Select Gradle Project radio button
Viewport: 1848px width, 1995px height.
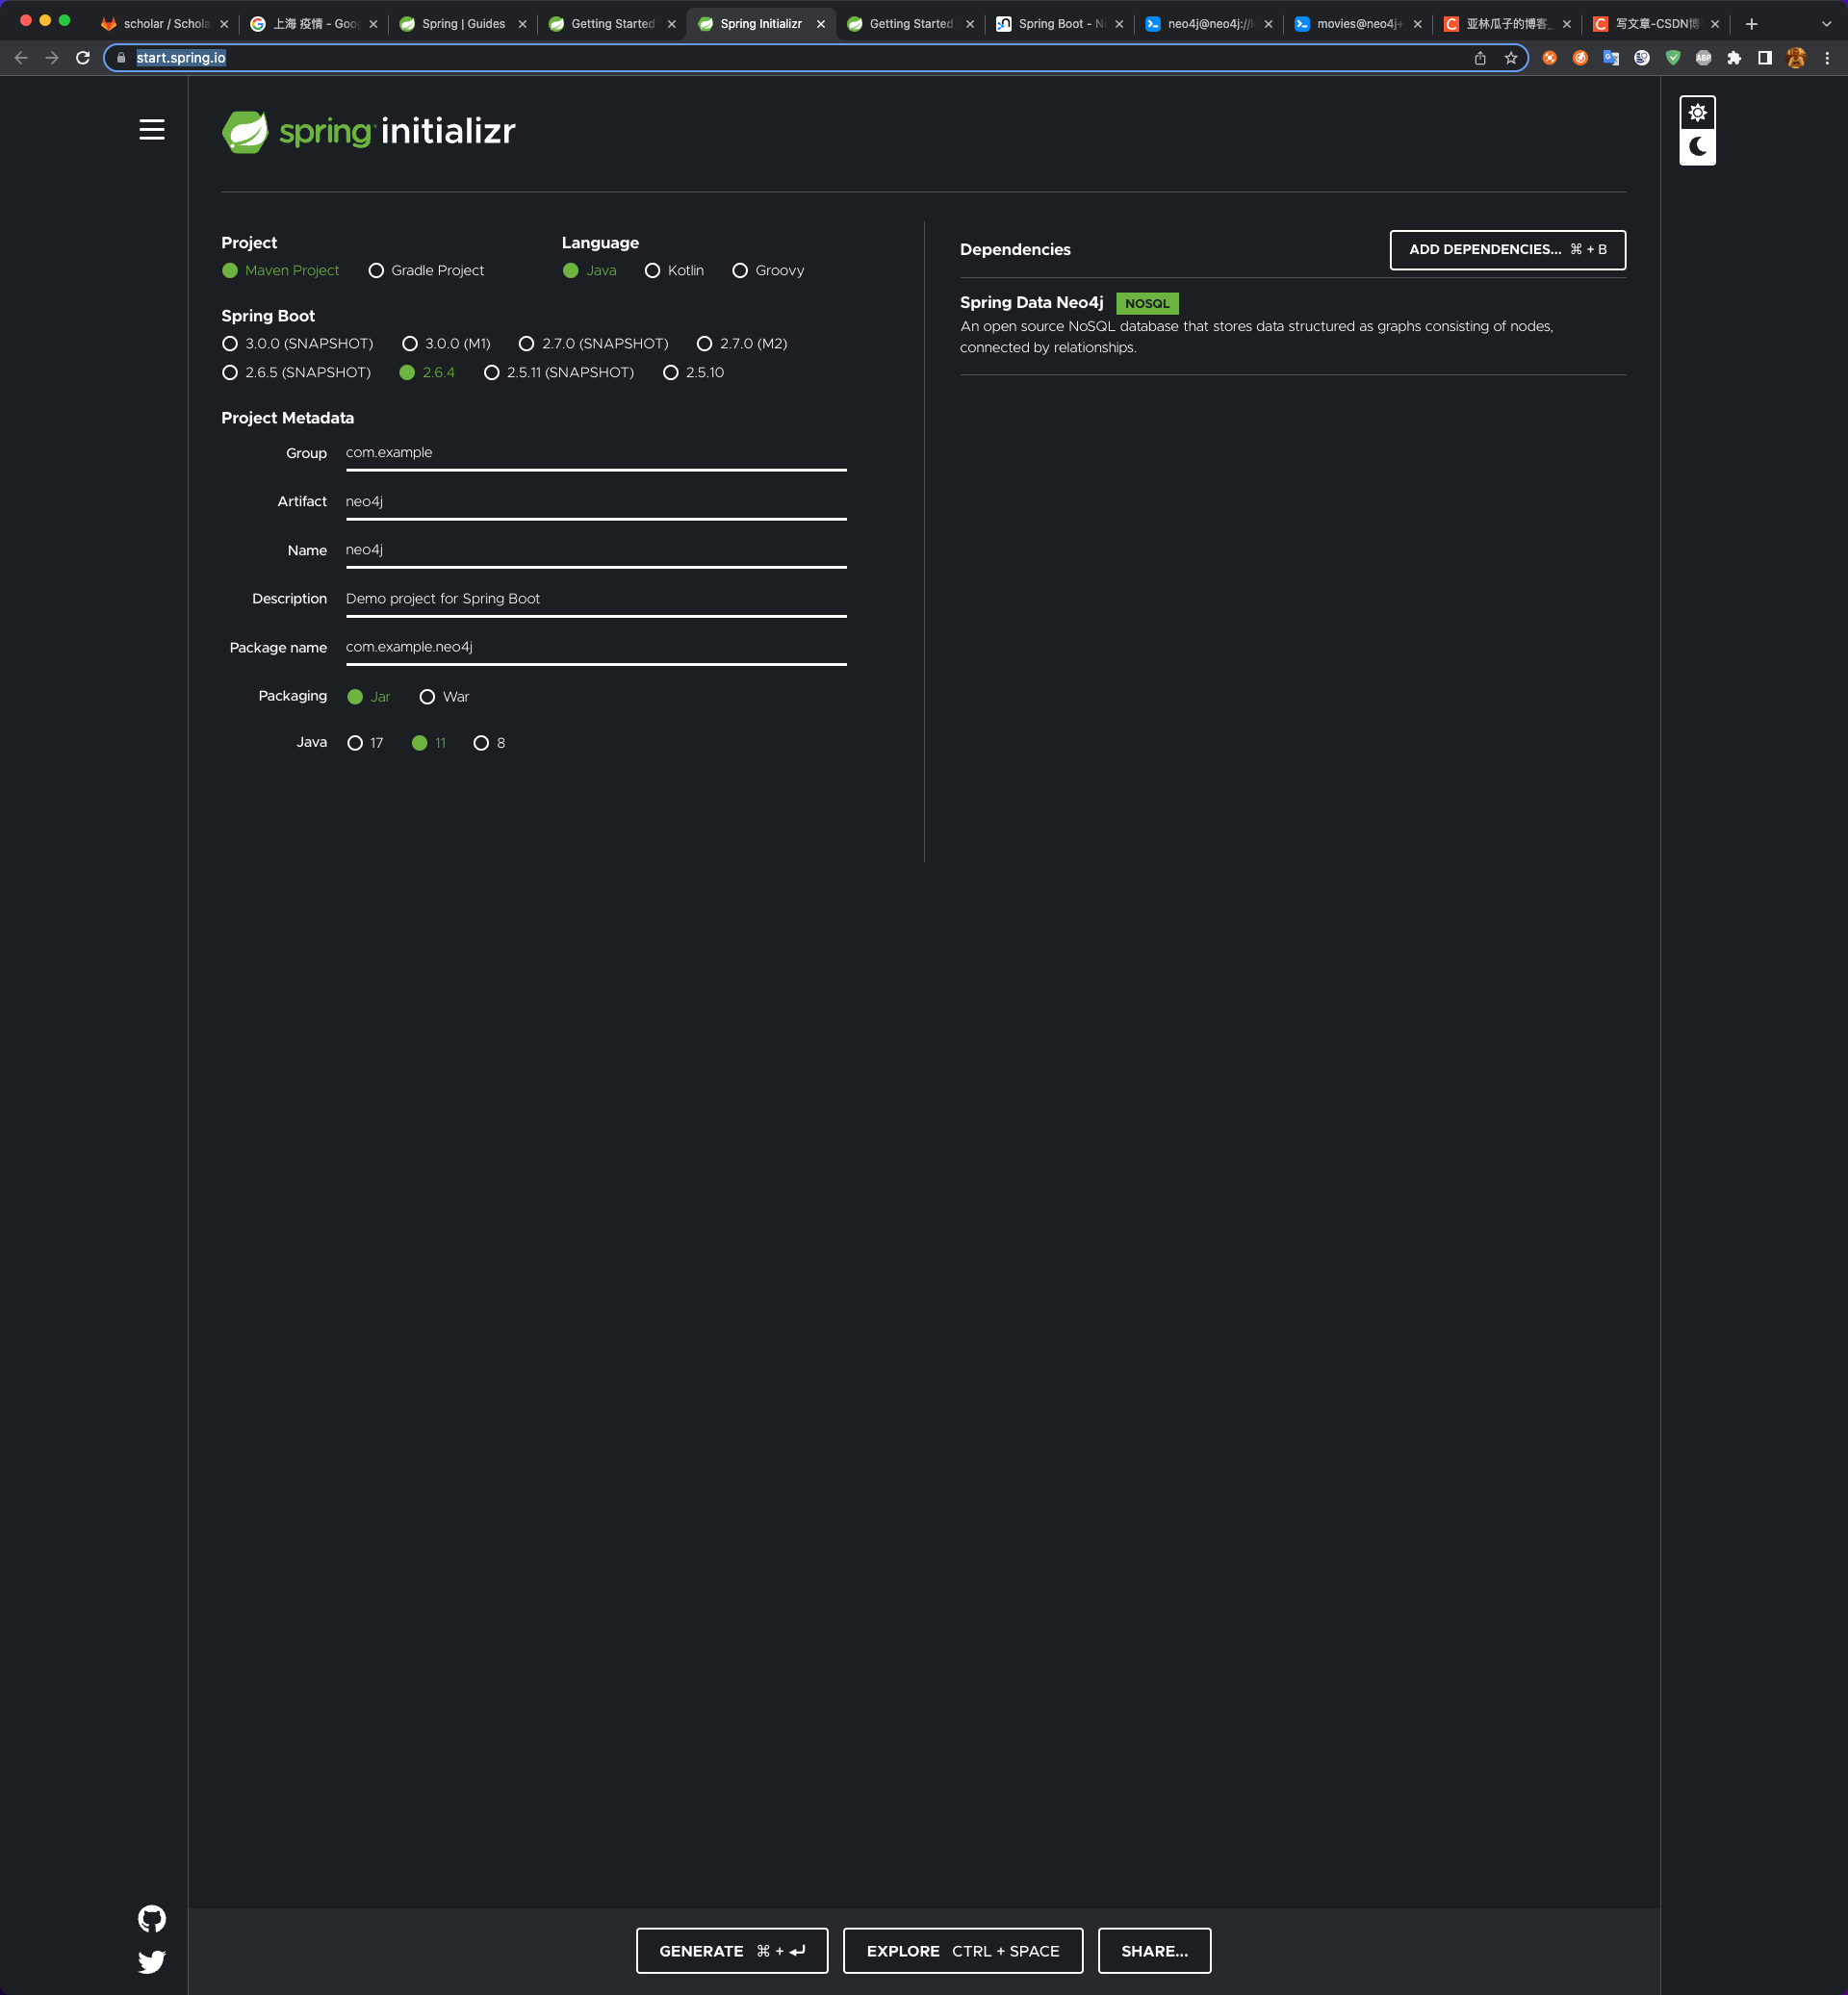click(427, 271)
